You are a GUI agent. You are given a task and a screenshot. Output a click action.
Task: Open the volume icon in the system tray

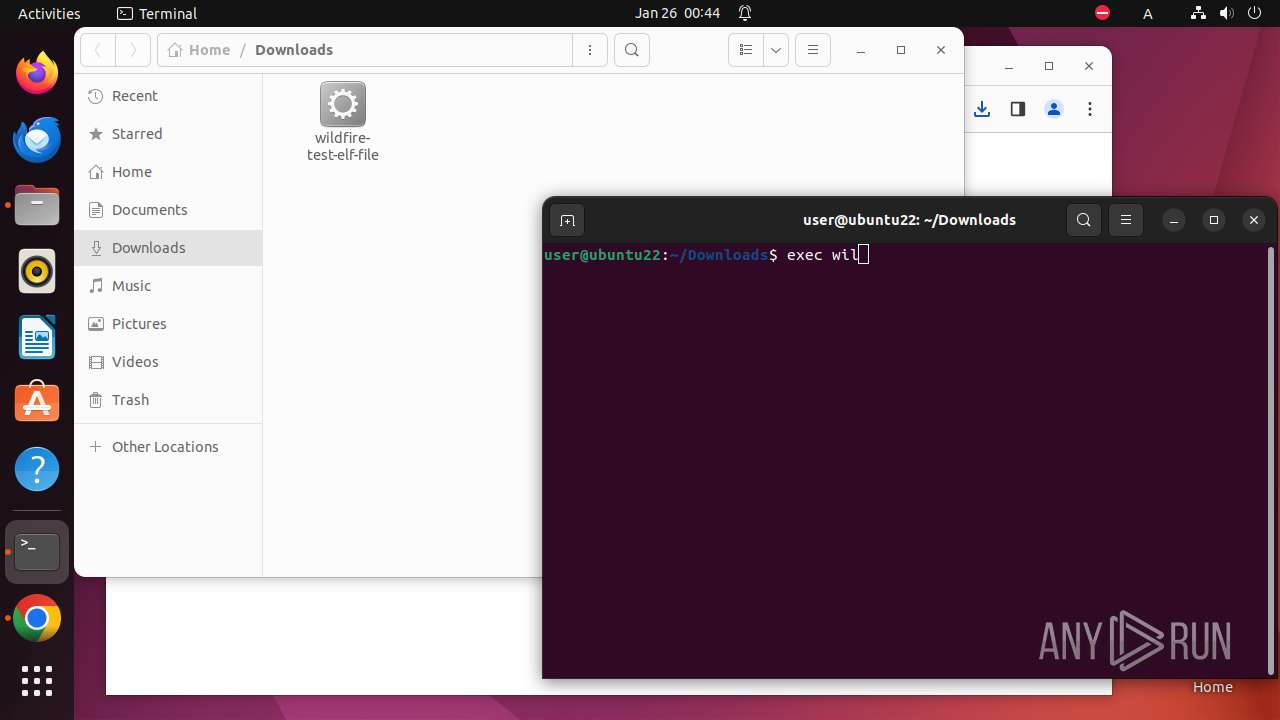pos(1227,13)
